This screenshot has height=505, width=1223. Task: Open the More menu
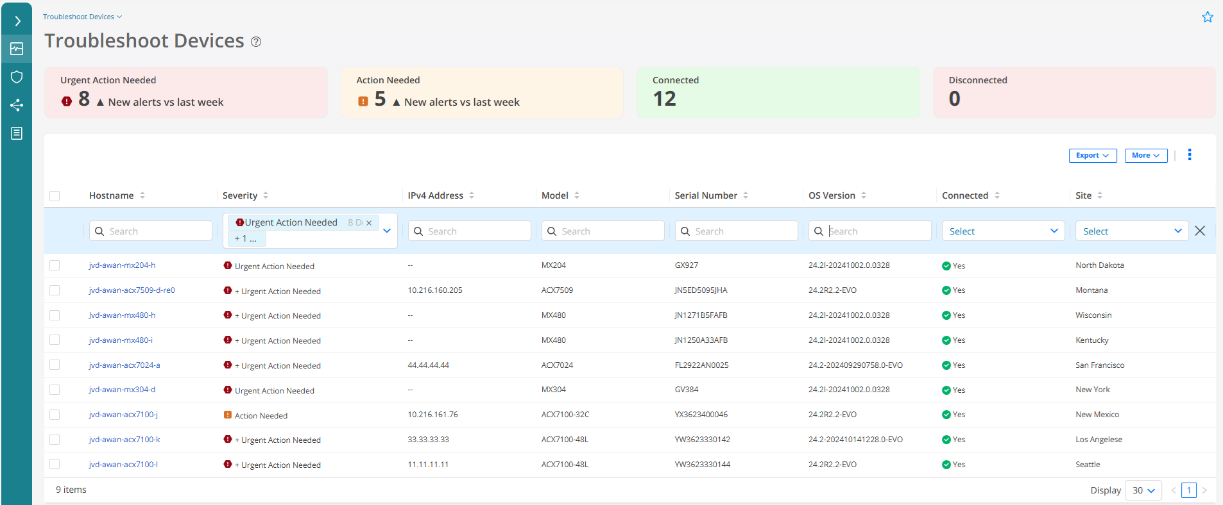click(x=1145, y=155)
